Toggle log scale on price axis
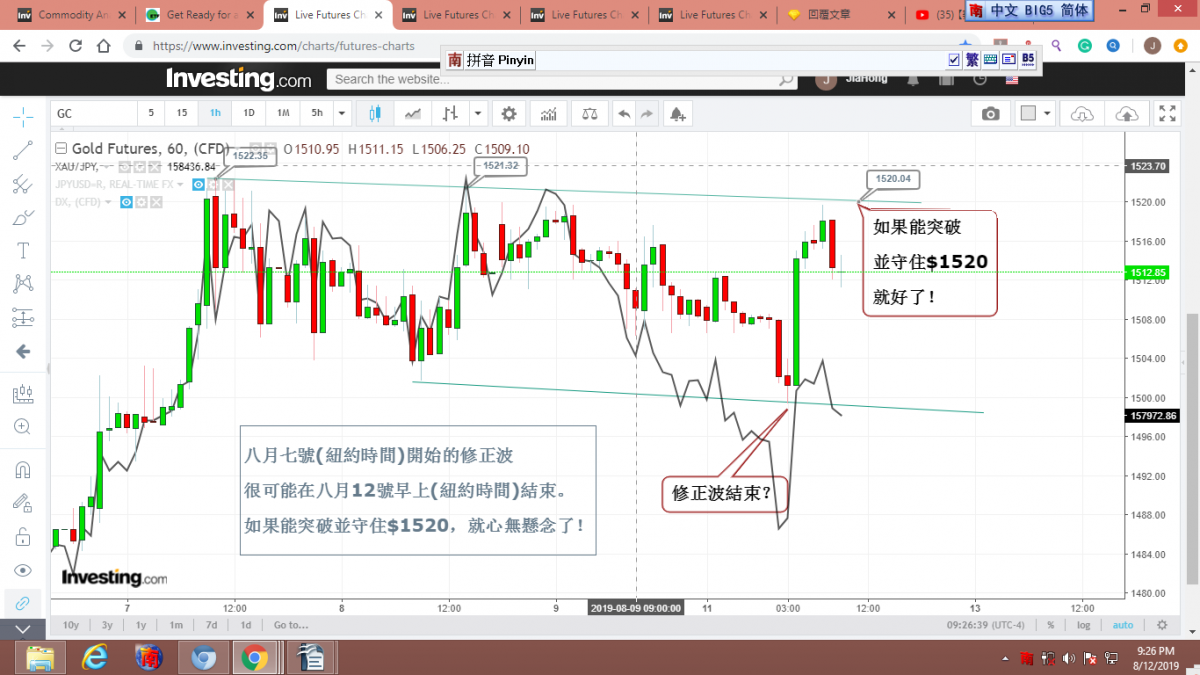 (x=1084, y=625)
